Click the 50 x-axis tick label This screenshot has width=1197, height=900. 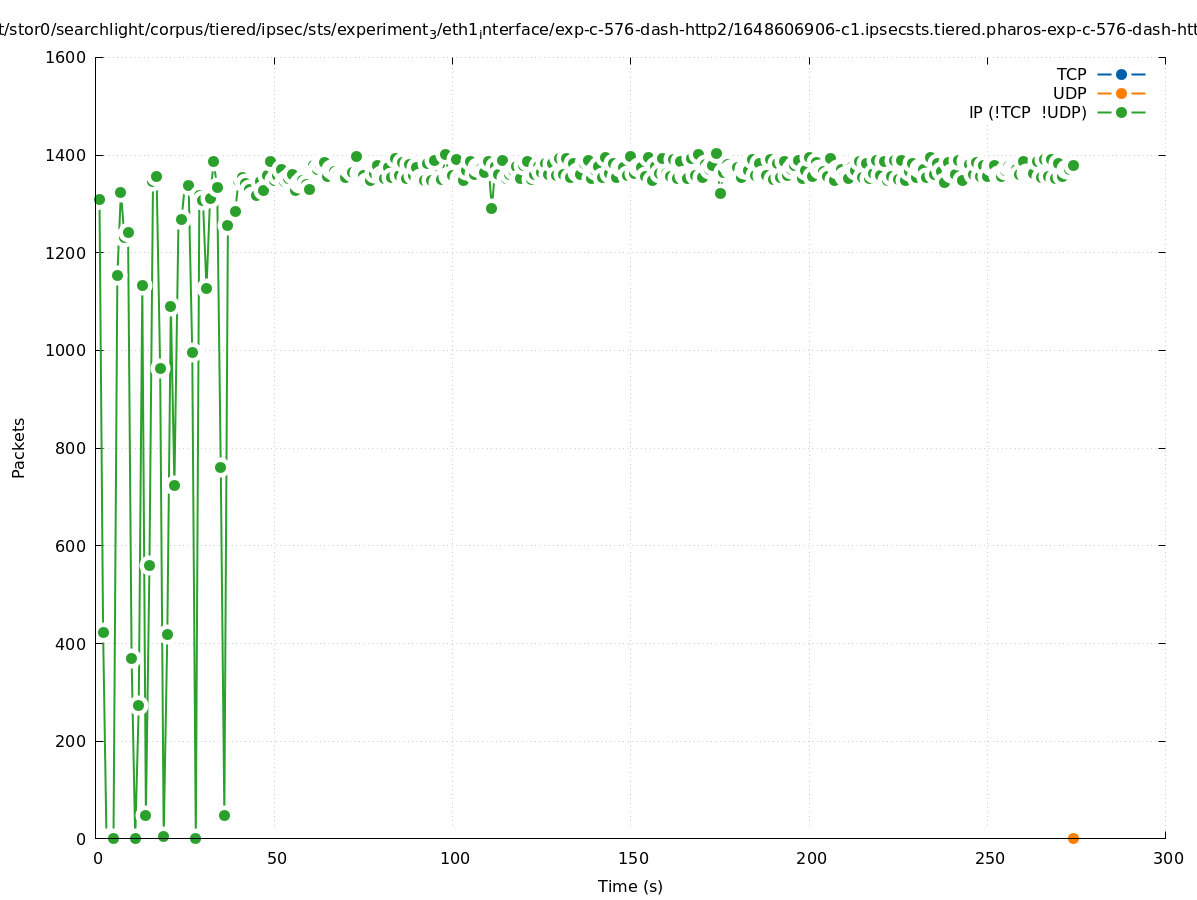(x=276, y=858)
